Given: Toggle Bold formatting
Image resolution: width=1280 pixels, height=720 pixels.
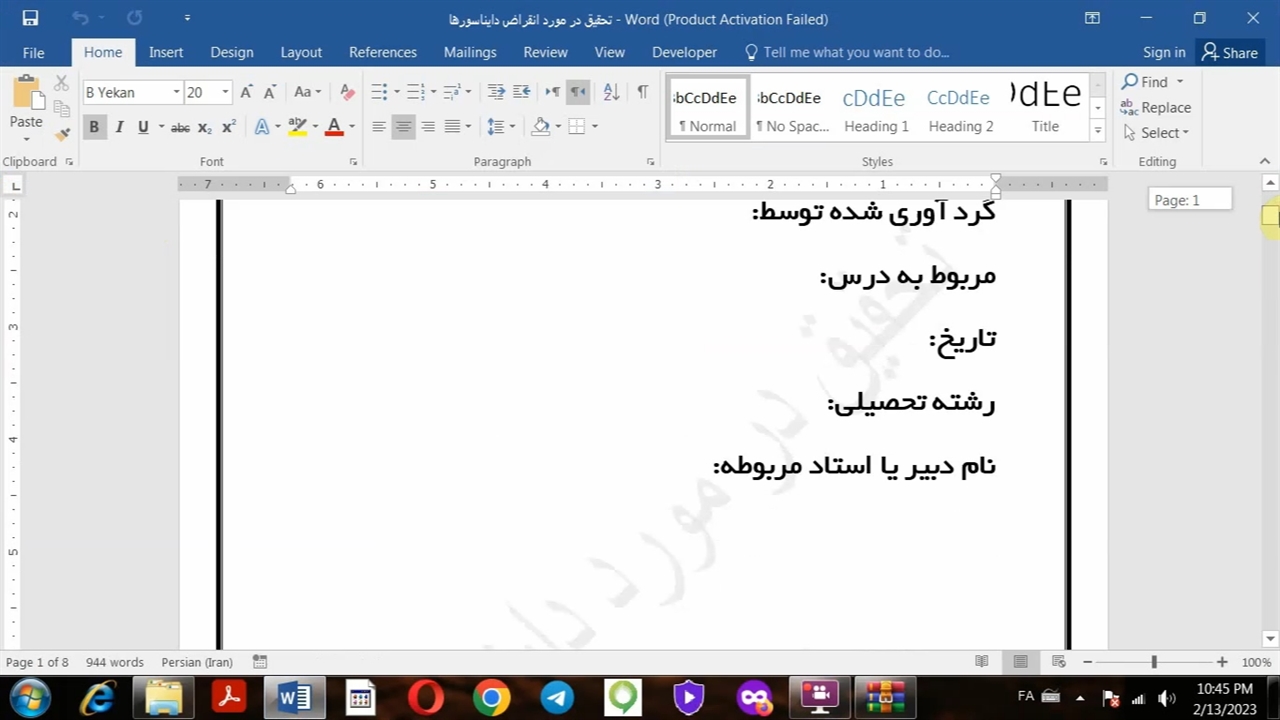Looking at the screenshot, I should (94, 127).
